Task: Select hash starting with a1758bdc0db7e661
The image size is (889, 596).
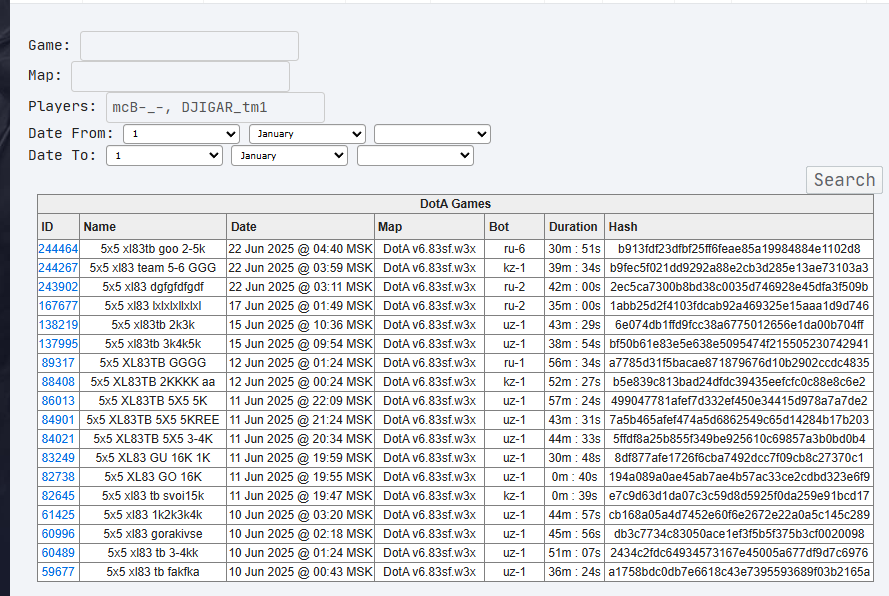Action: click(x=739, y=572)
